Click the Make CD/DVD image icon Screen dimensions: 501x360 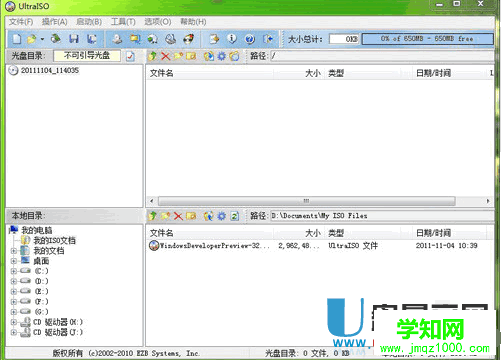point(117,39)
